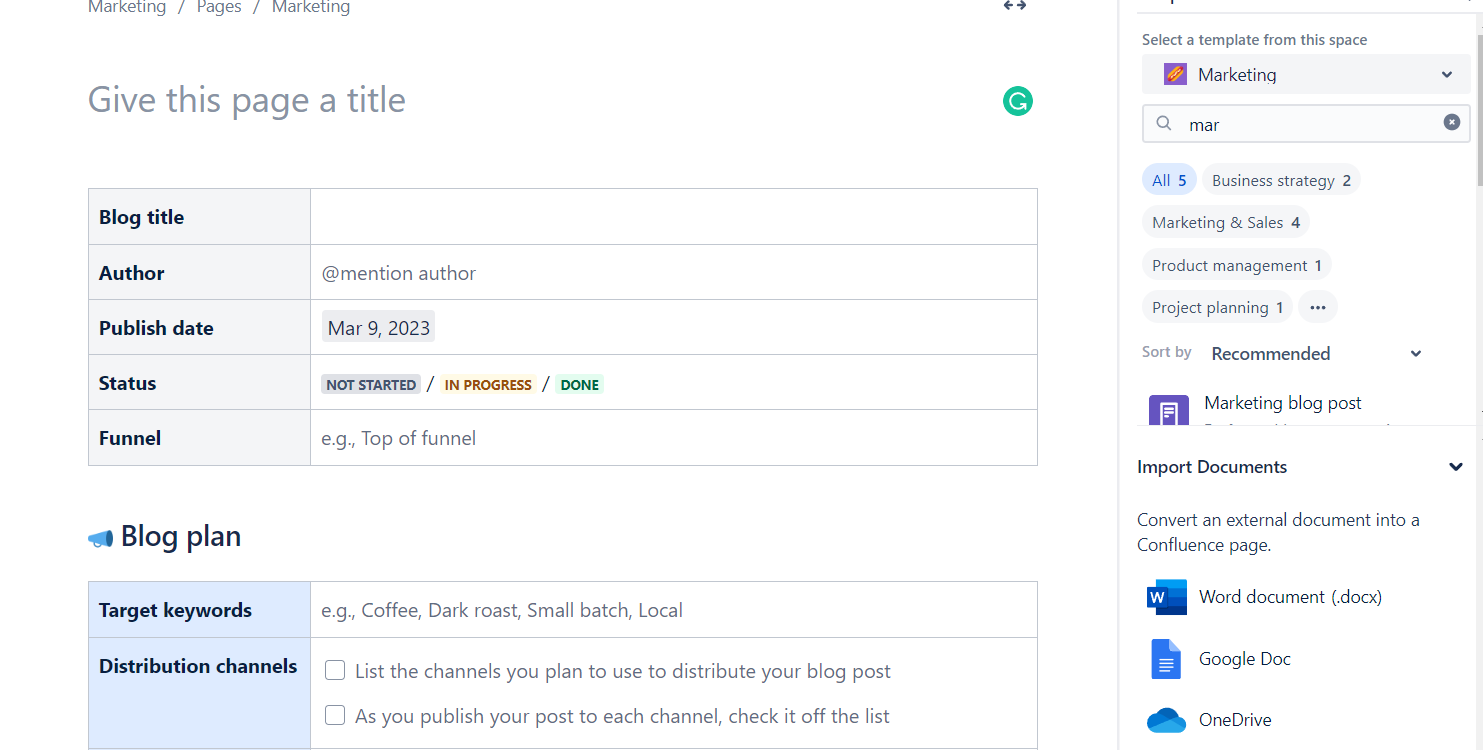
Task: Select the "All 5" filter tab
Action: pyautogui.click(x=1169, y=180)
